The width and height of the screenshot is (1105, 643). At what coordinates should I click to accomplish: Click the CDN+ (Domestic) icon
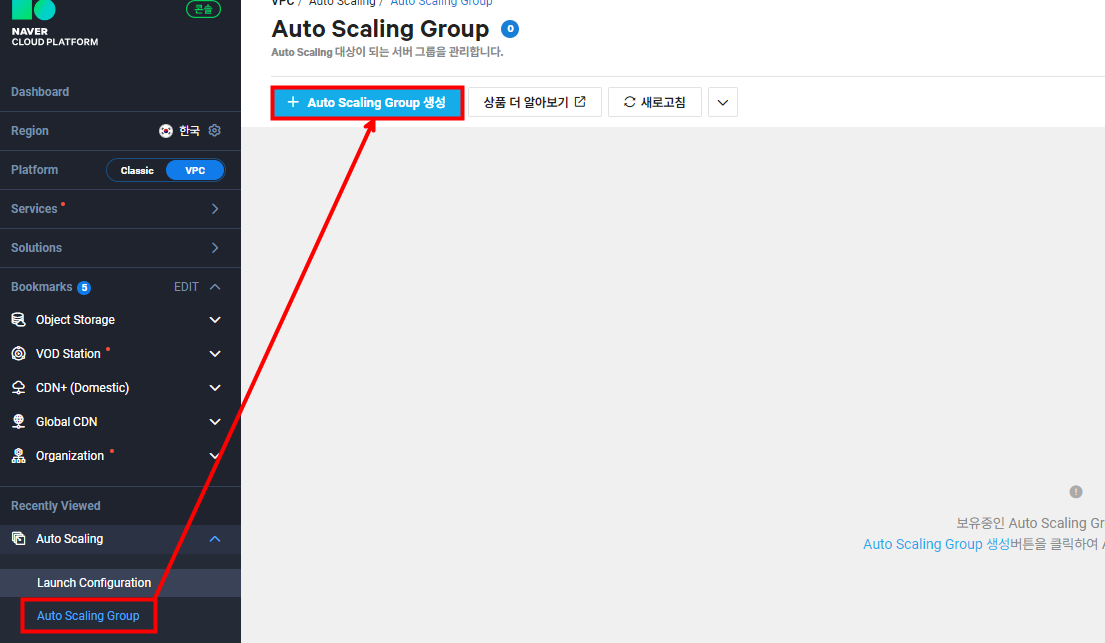[19, 387]
